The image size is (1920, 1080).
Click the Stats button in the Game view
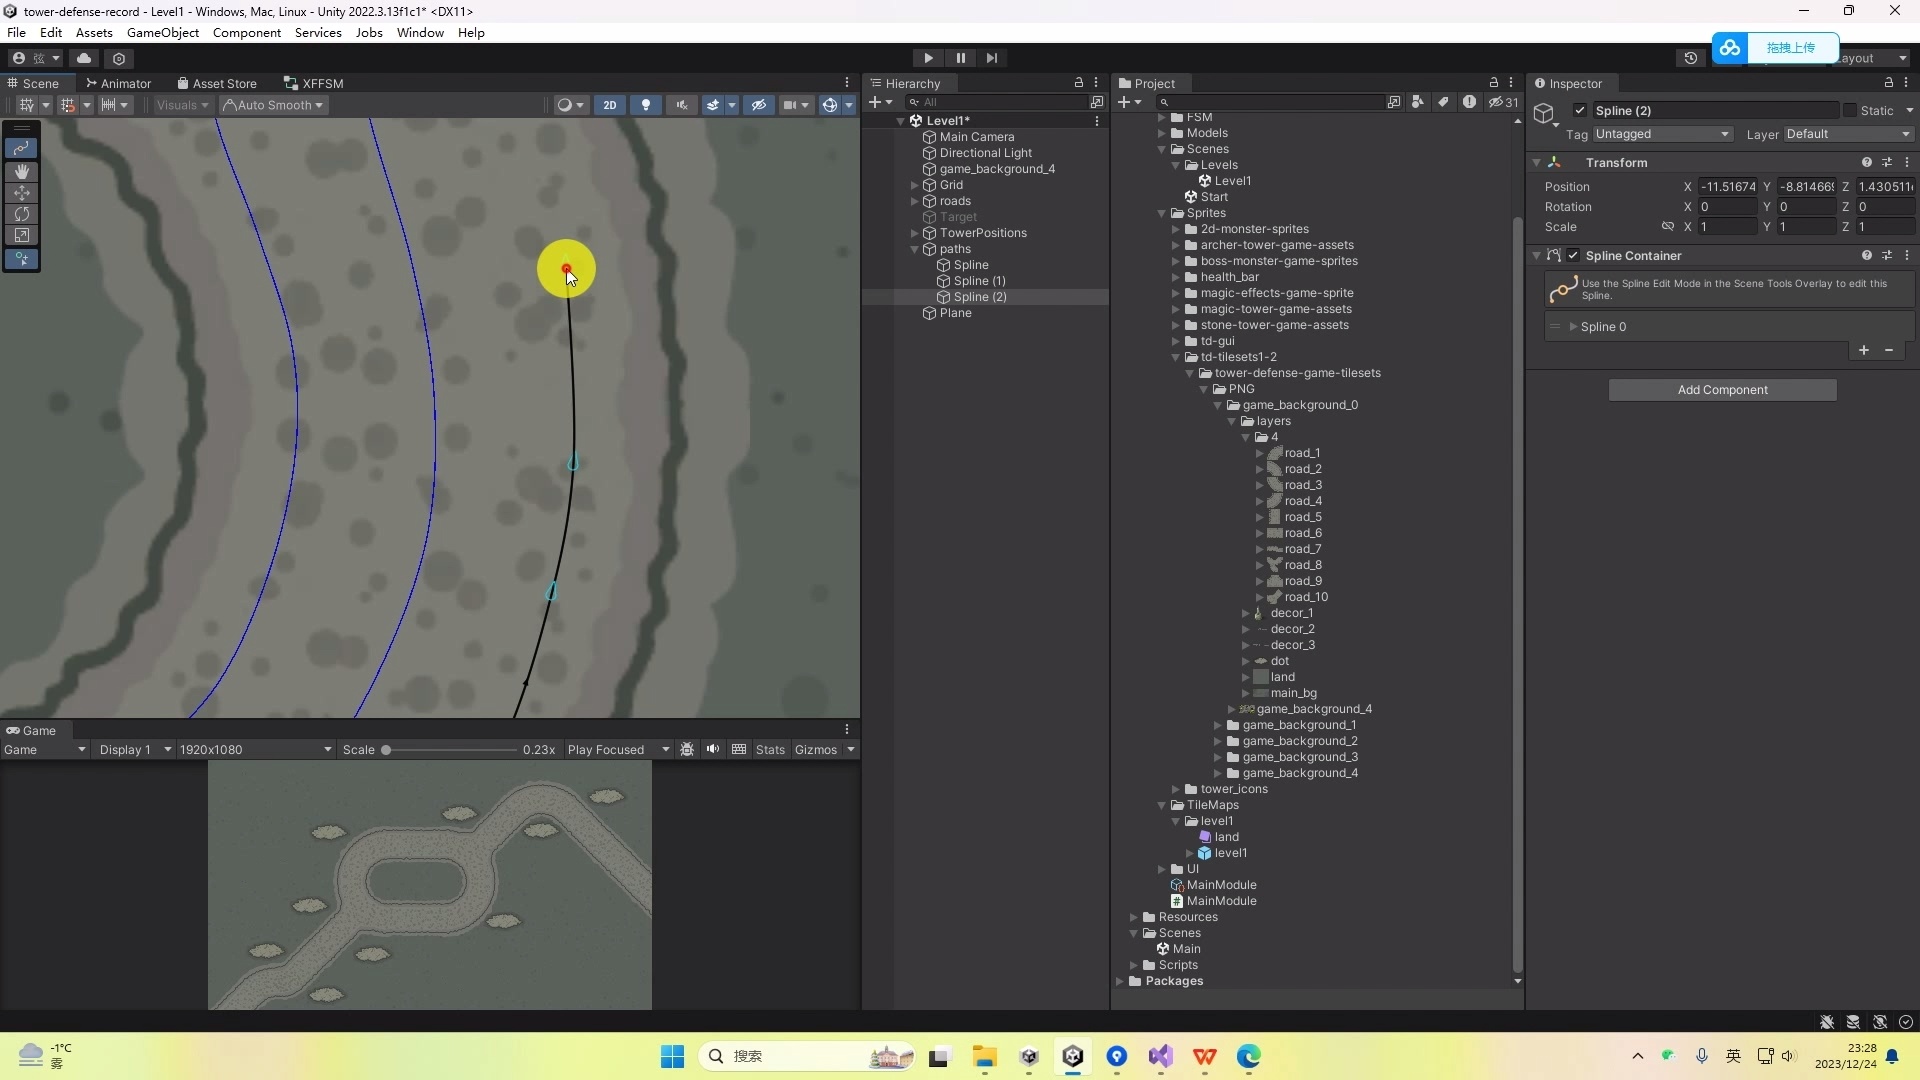coord(770,749)
